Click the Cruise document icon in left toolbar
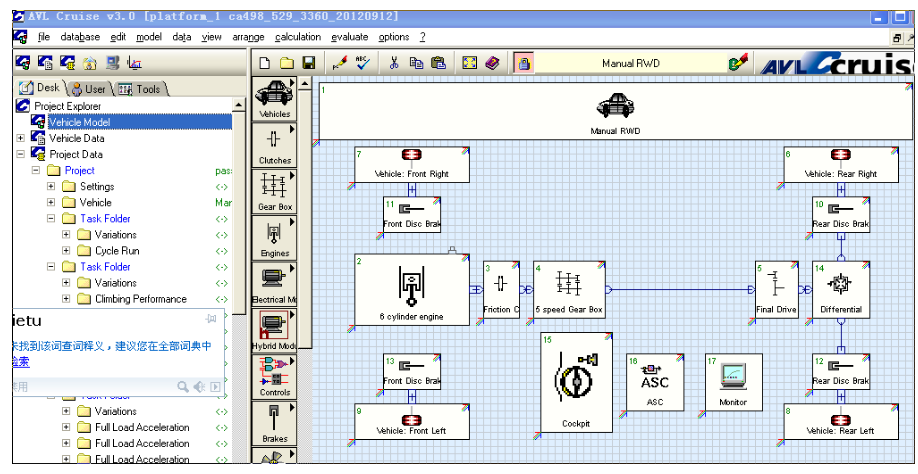 pyautogui.click(x=46, y=62)
